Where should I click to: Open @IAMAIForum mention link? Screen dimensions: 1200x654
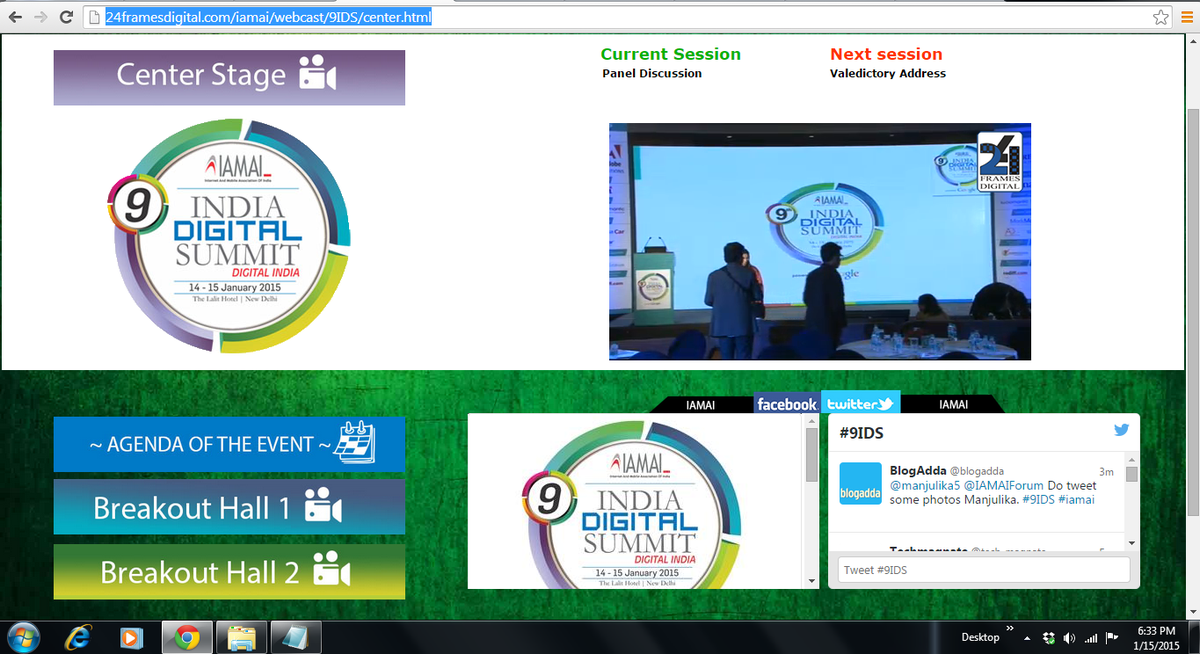coord(1004,485)
